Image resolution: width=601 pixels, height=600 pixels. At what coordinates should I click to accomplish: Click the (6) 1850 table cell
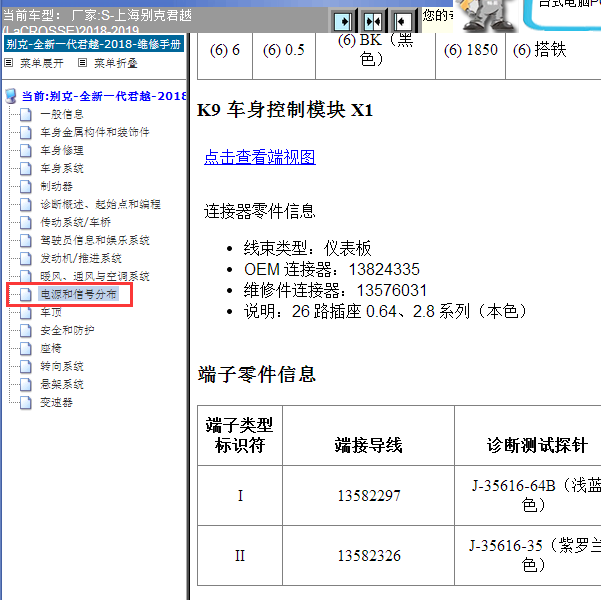click(471, 56)
